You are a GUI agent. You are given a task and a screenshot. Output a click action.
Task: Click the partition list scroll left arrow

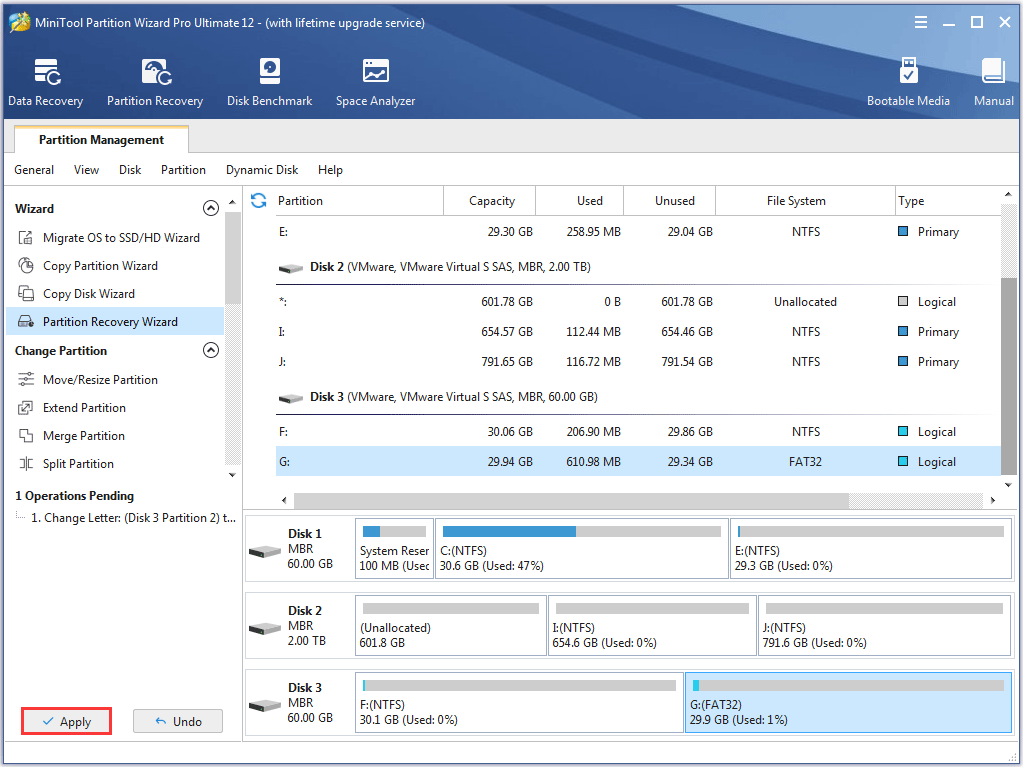pyautogui.click(x=284, y=500)
